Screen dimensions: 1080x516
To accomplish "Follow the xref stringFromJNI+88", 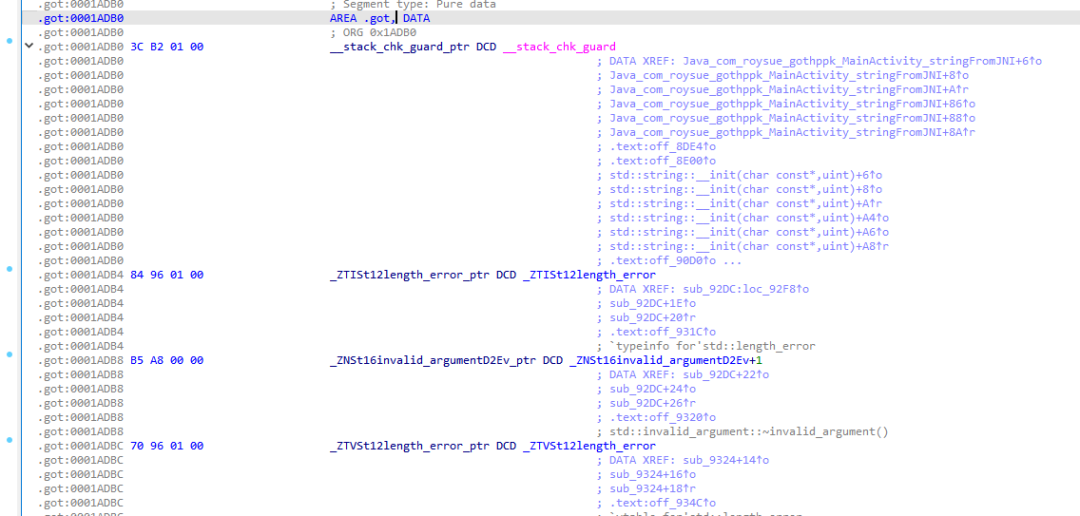I will [792, 118].
